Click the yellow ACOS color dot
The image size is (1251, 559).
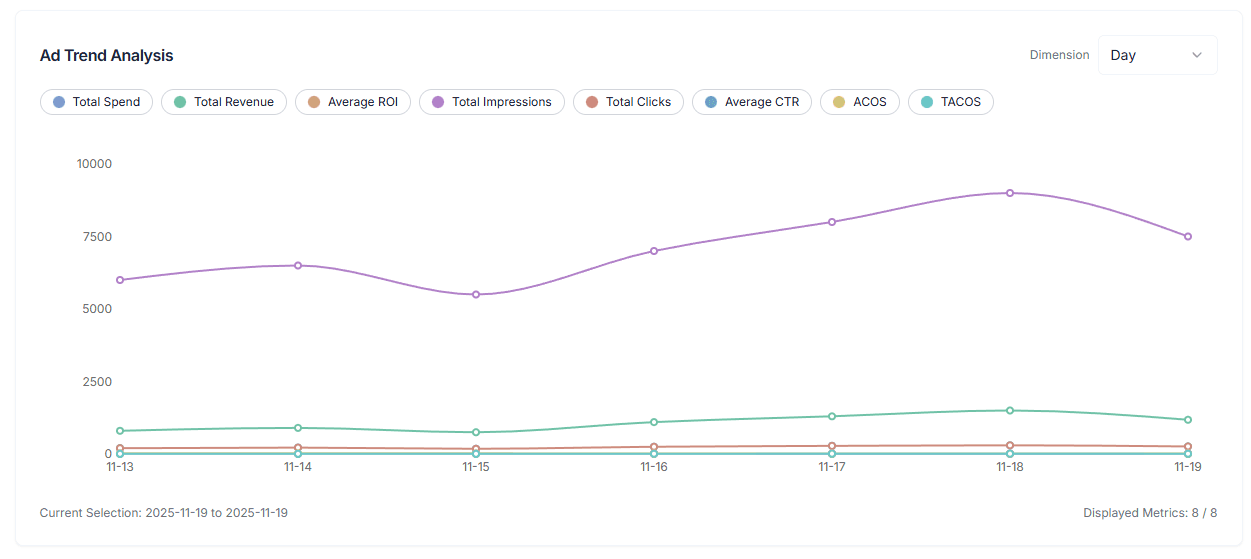839,102
